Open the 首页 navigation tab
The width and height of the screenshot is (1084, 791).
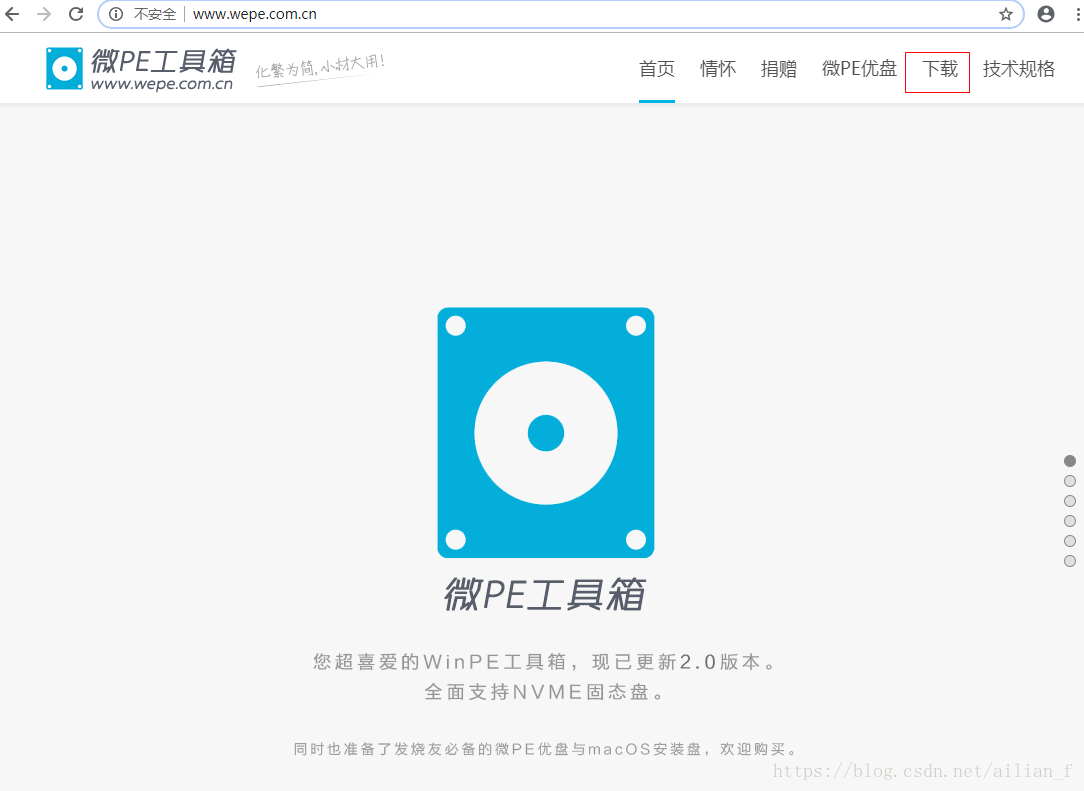(x=657, y=68)
